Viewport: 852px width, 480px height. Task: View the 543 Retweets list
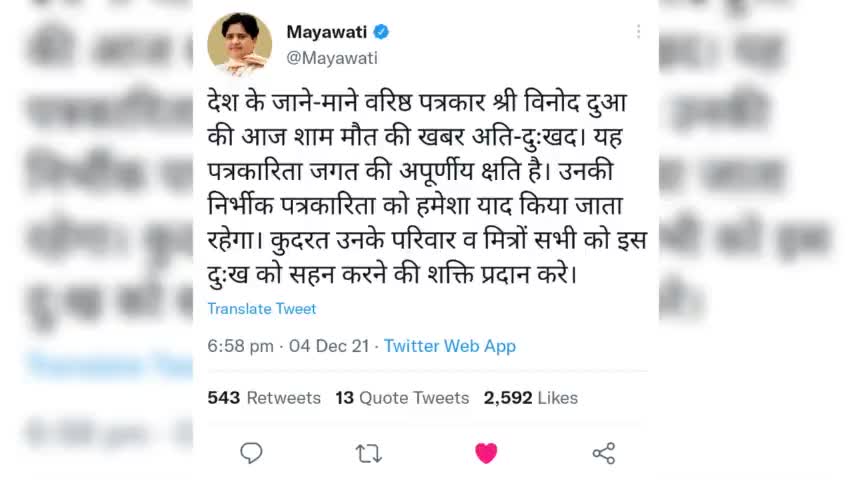[x=264, y=397]
